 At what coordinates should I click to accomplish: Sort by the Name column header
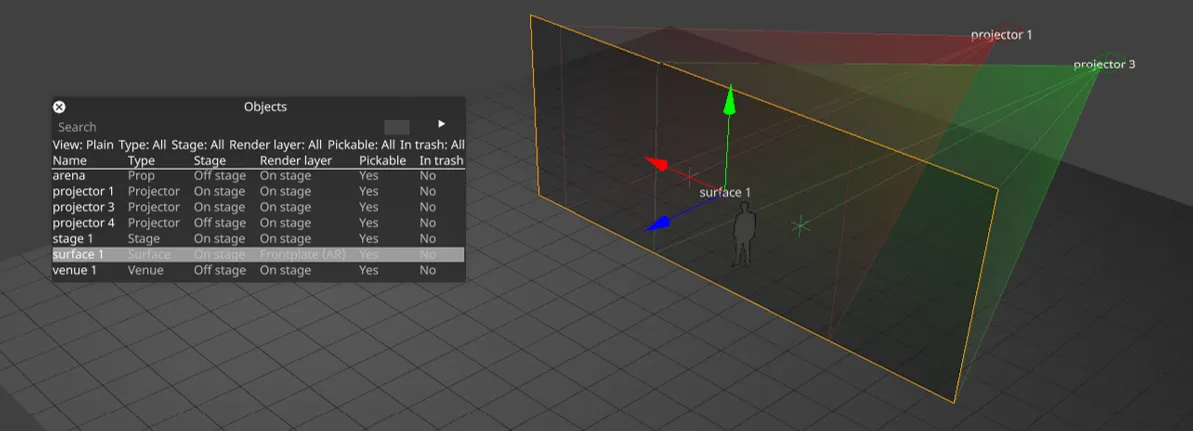[x=69, y=161]
